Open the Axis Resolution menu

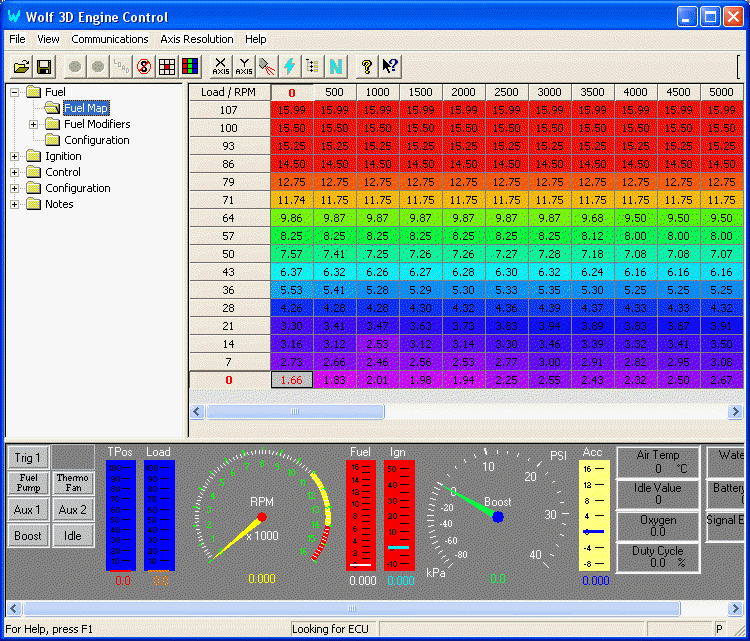(197, 39)
